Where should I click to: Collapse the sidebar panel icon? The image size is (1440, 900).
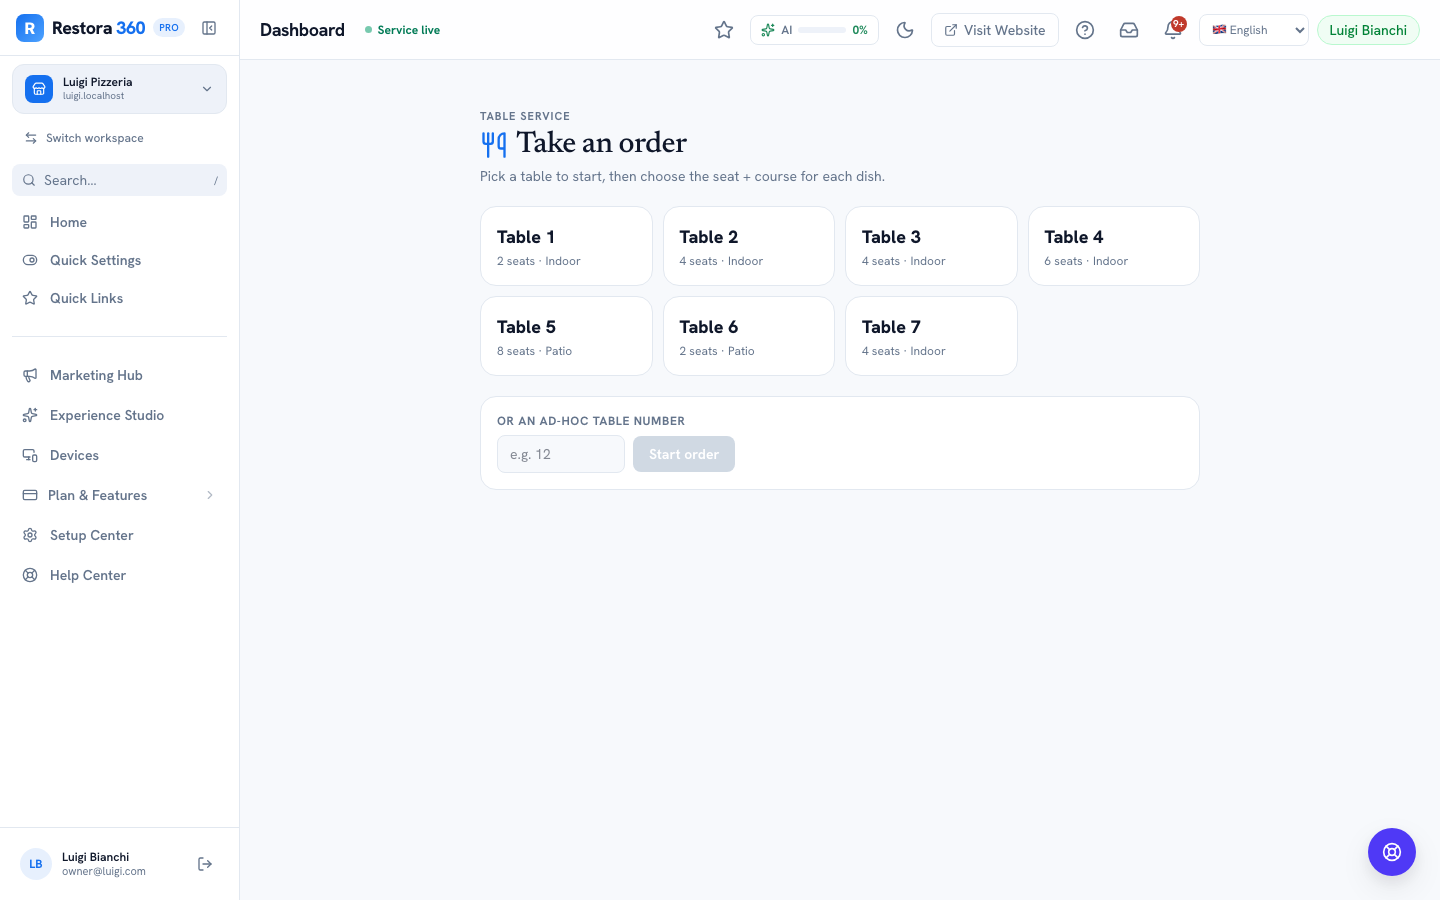pyautogui.click(x=209, y=28)
